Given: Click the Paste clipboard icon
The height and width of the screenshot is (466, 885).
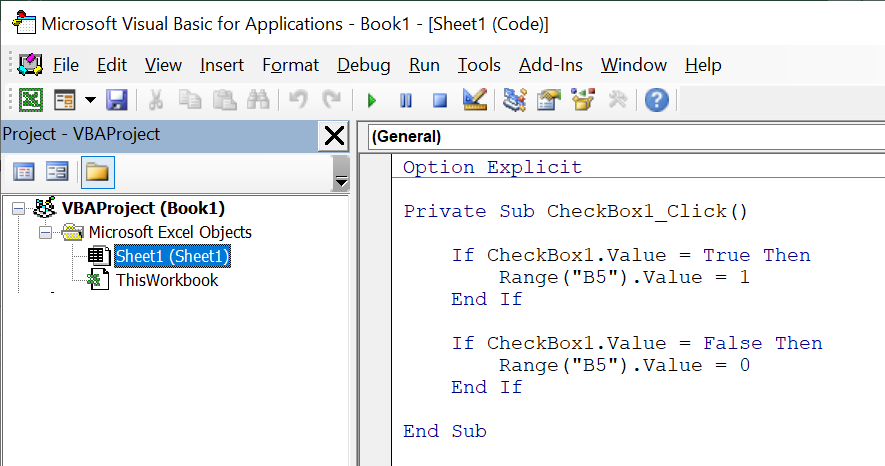Looking at the screenshot, I should point(225,100).
